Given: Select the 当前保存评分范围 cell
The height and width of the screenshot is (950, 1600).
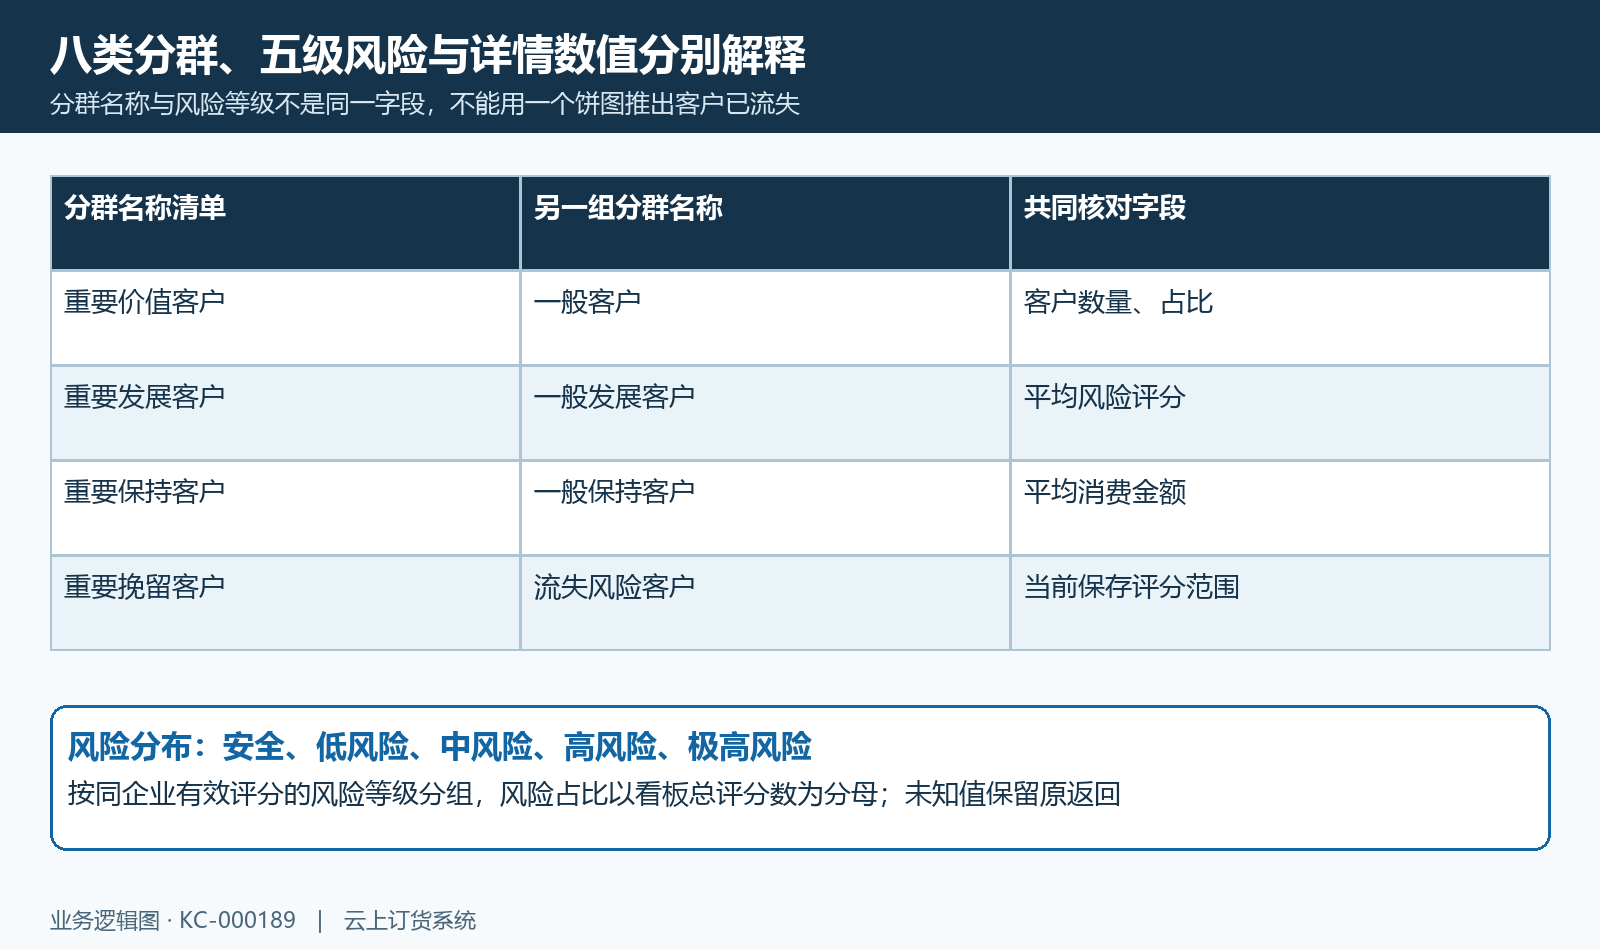Looking at the screenshot, I should (1280, 603).
